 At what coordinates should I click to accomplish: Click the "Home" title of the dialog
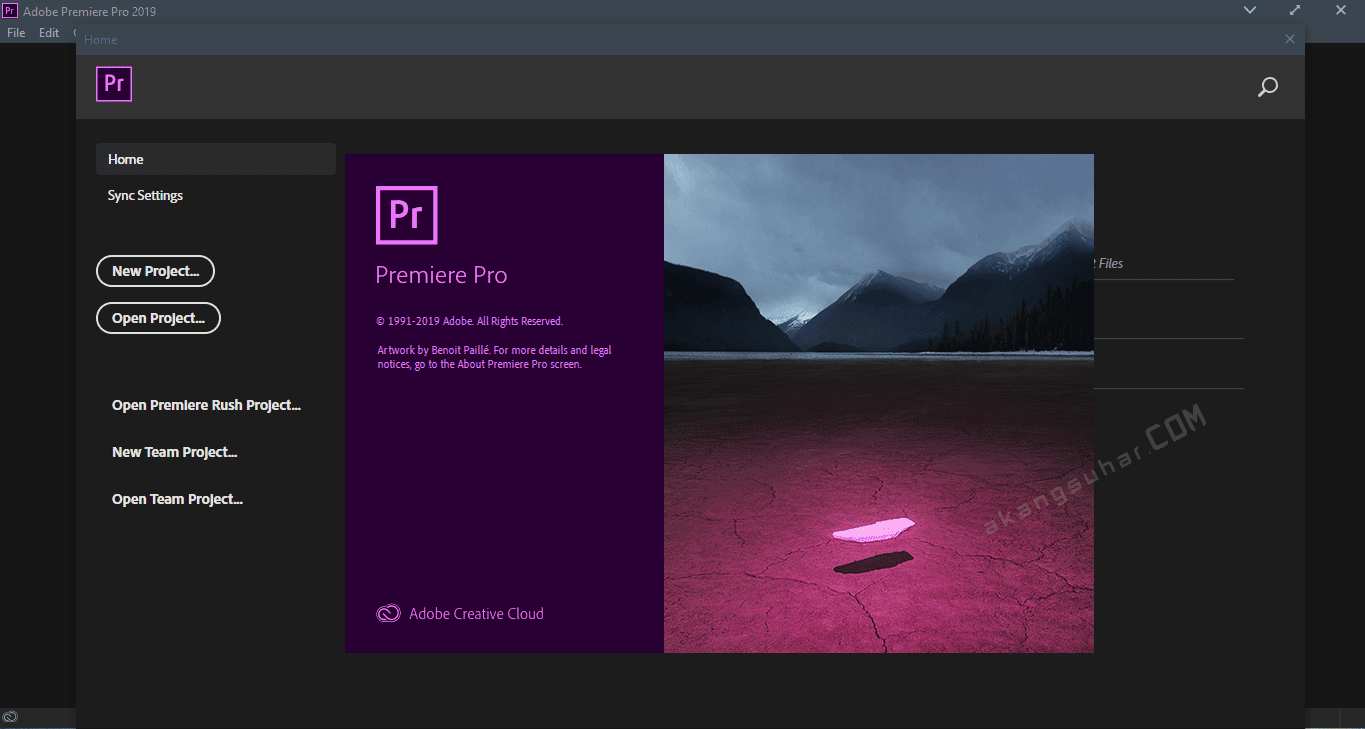[101, 40]
